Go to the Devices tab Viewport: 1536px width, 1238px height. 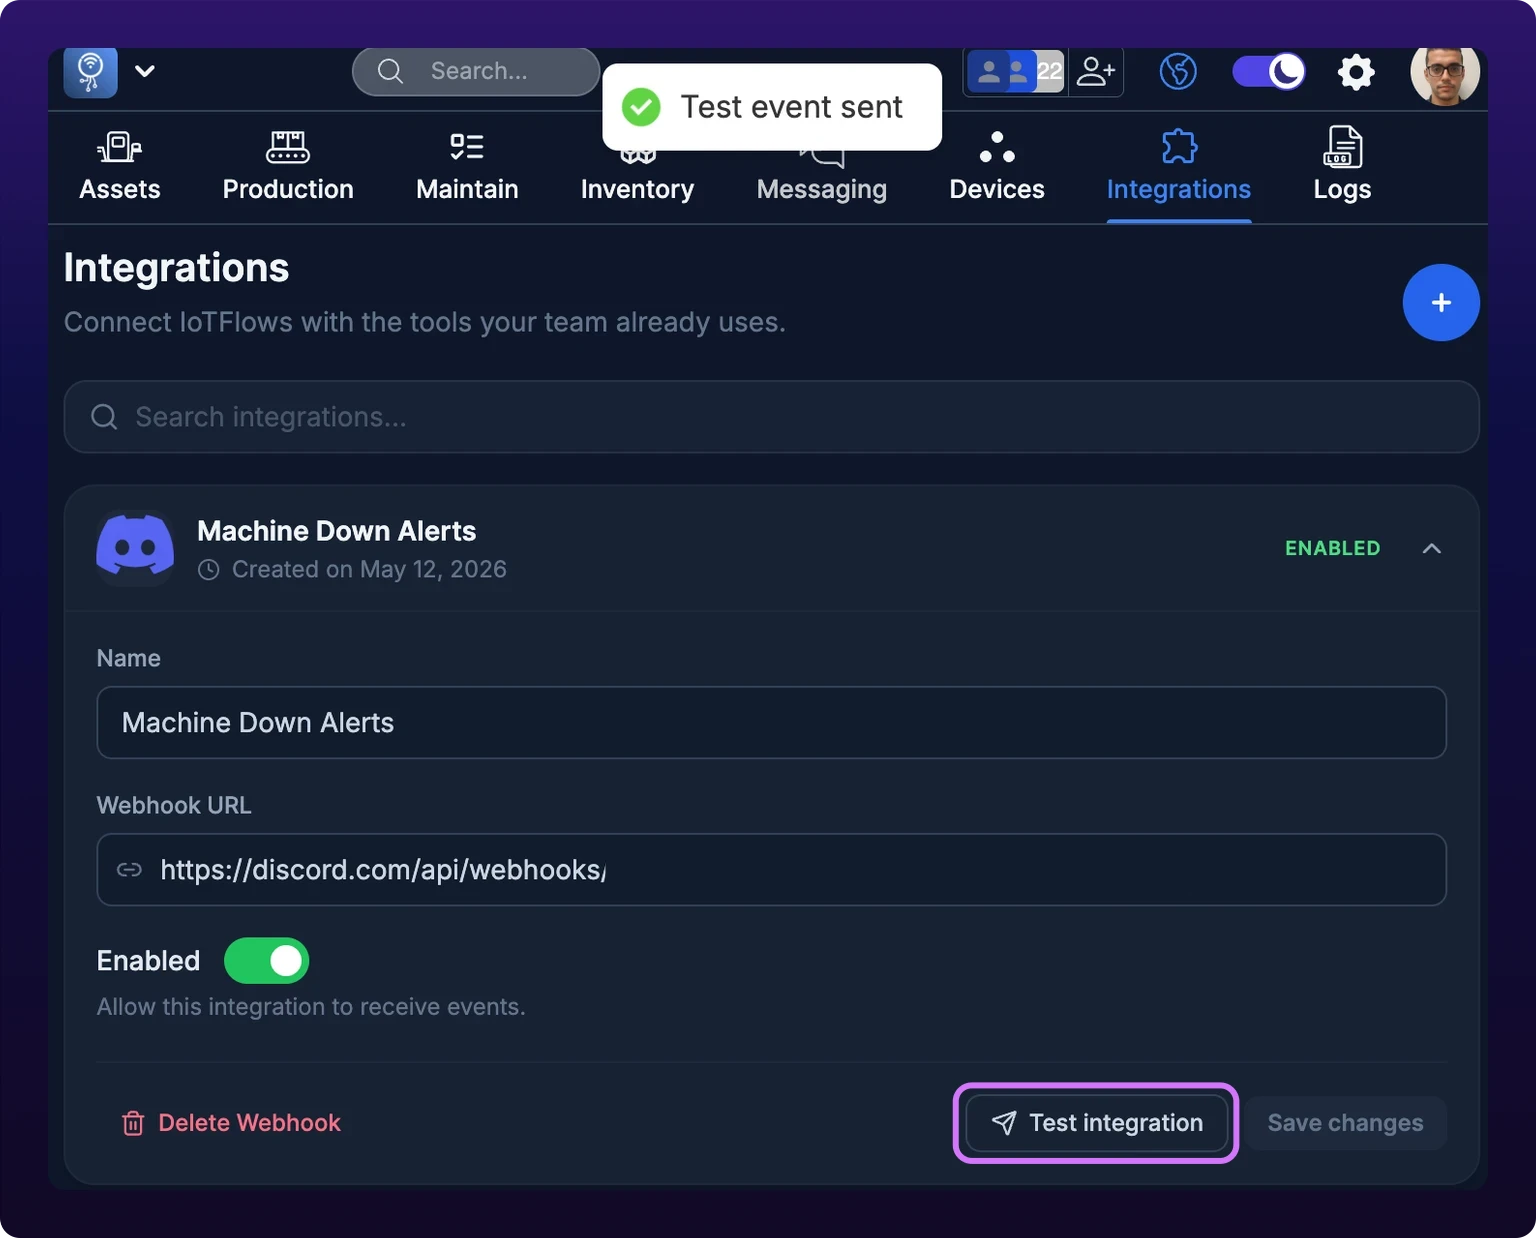point(997,167)
